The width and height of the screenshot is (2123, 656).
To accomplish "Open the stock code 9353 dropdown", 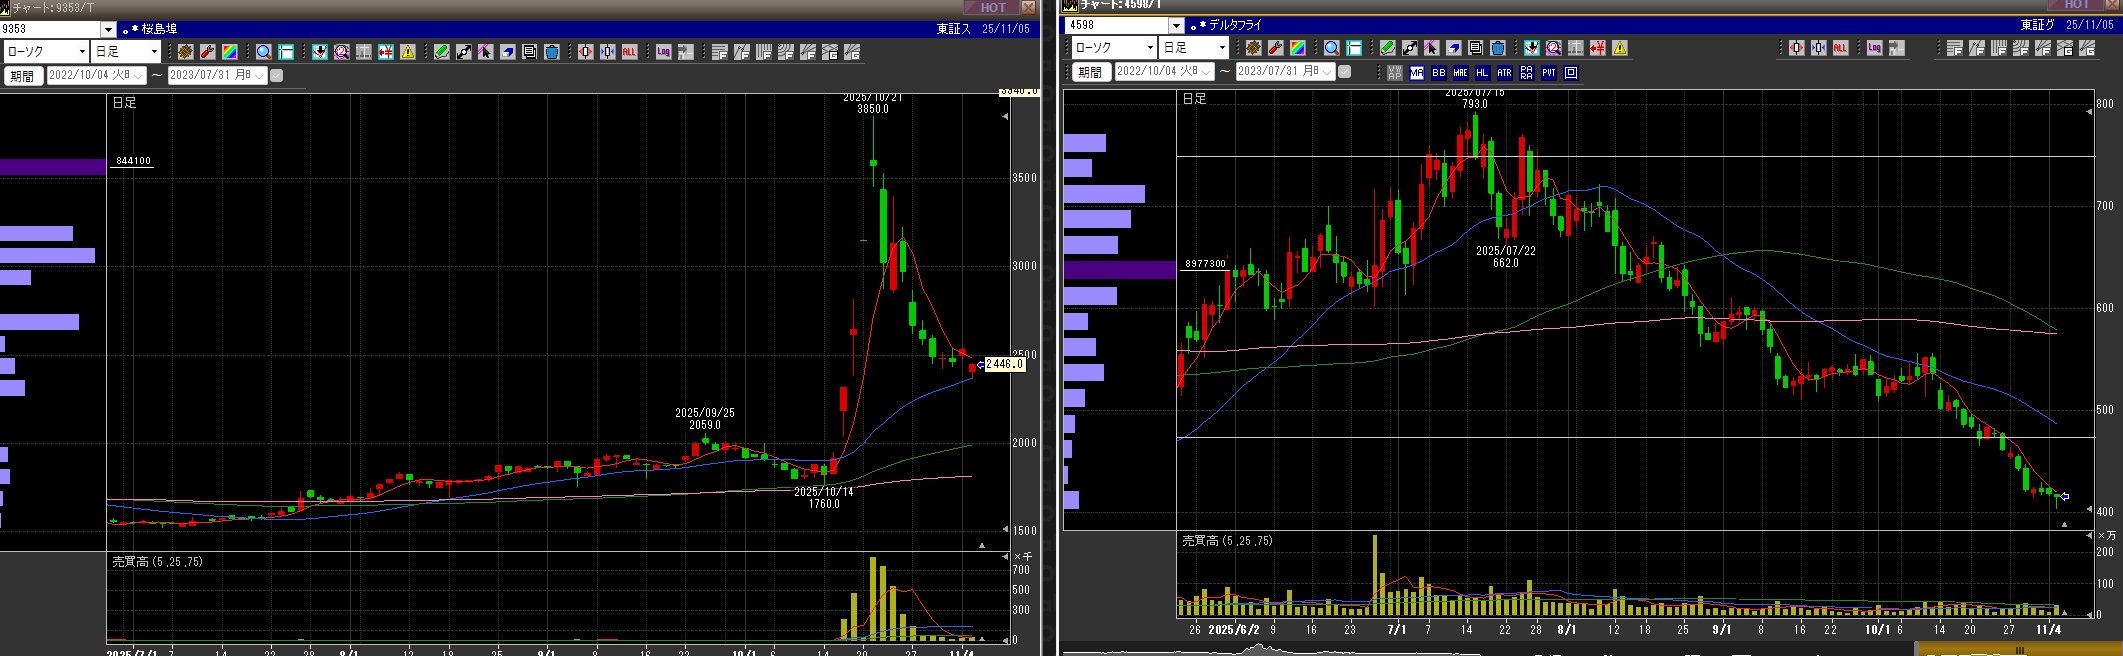I will click(109, 30).
